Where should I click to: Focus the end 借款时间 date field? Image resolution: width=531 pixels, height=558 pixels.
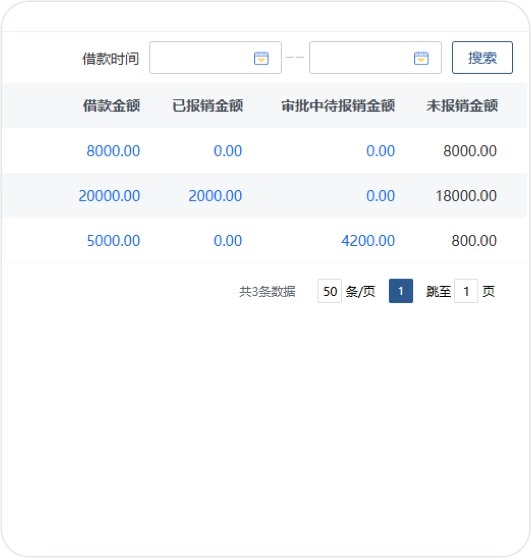pos(375,58)
